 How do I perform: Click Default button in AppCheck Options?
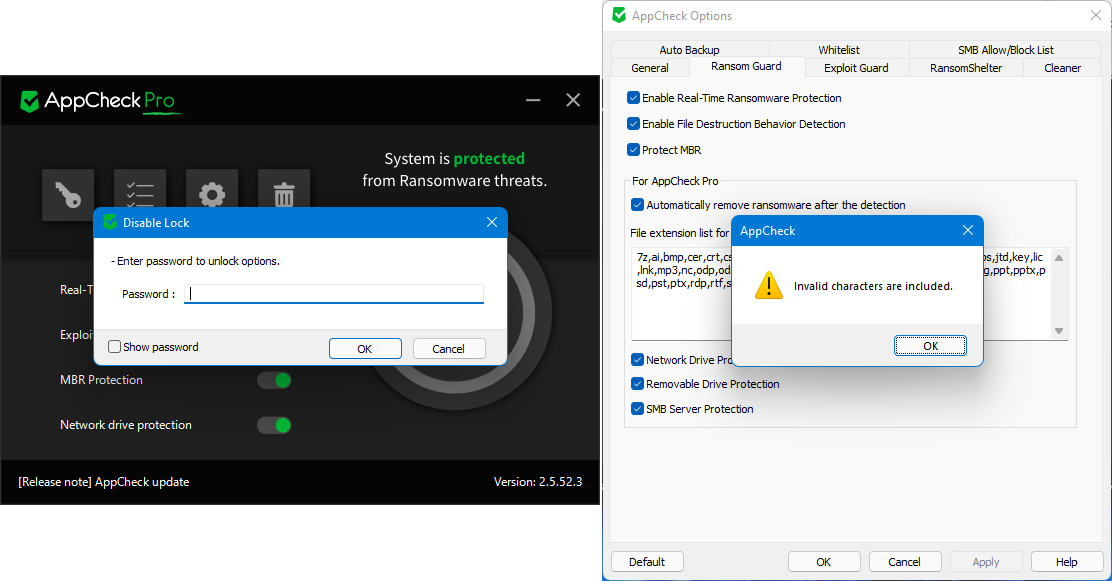[x=647, y=562]
